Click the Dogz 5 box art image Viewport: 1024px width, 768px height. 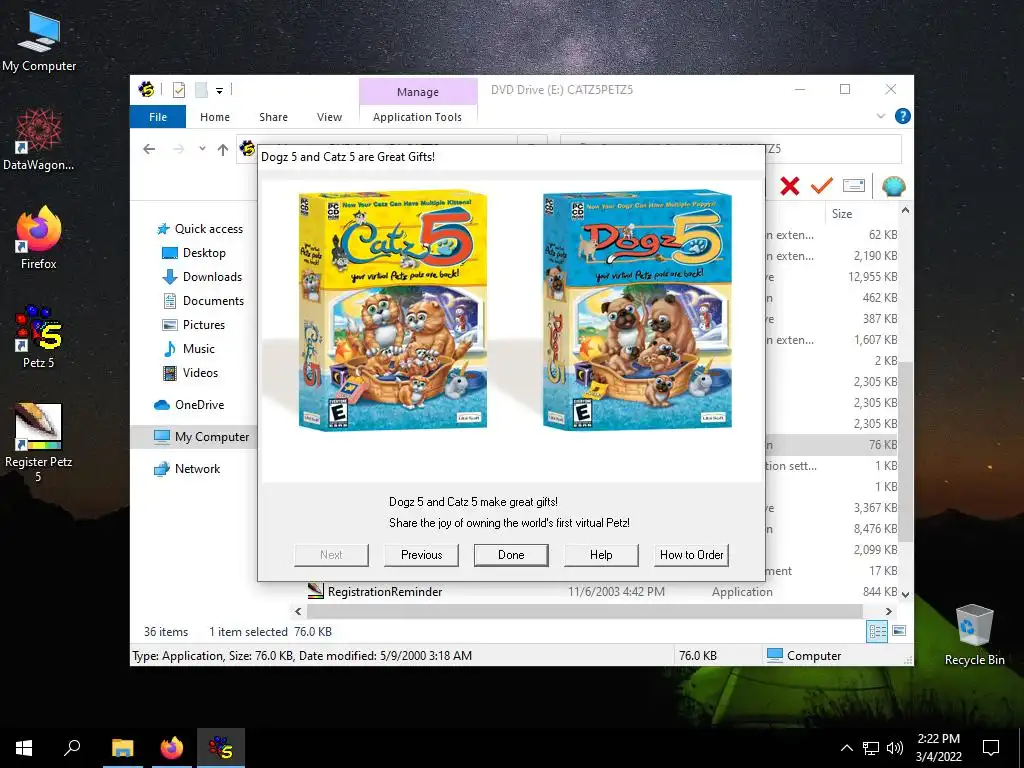point(637,310)
